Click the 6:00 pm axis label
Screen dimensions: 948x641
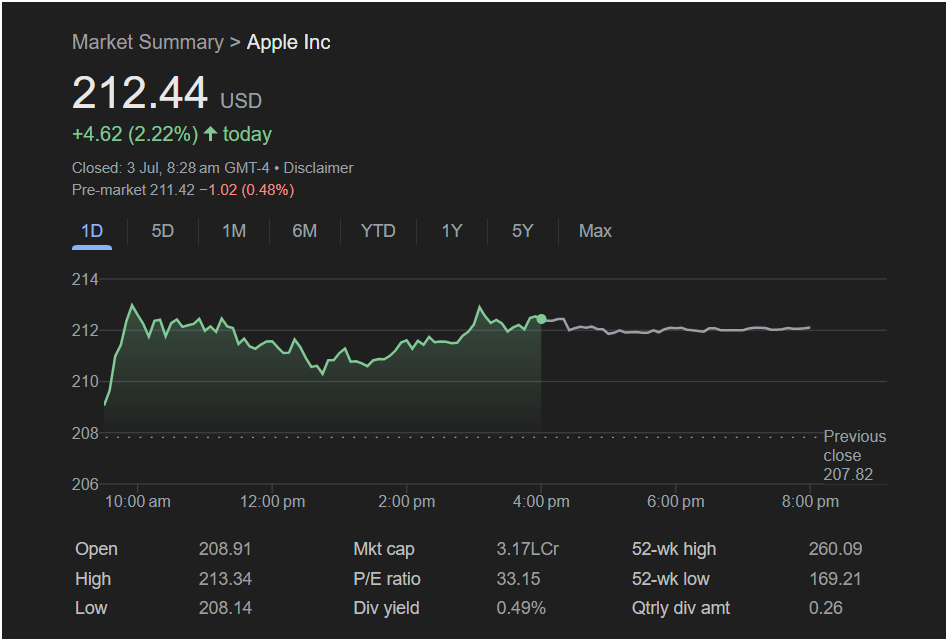676,501
